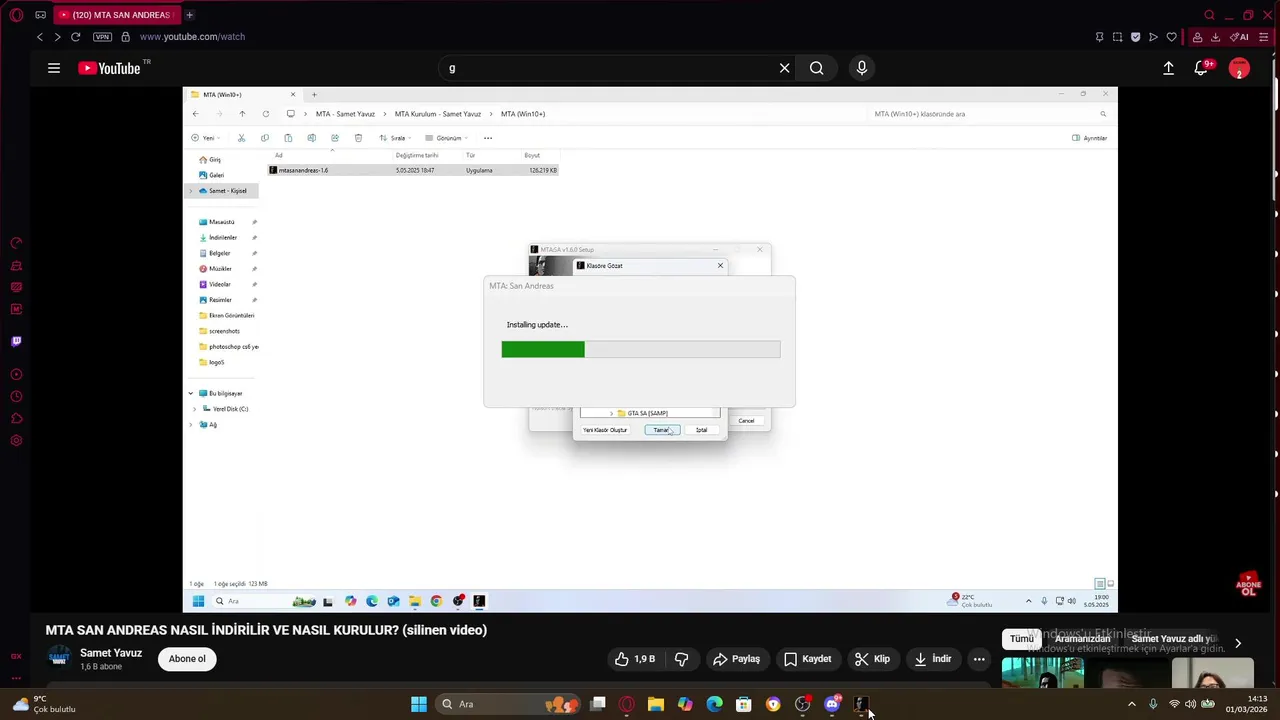Open Twitch in the Opera sidebar
Screen dimensions: 1280x720
tap(16, 341)
